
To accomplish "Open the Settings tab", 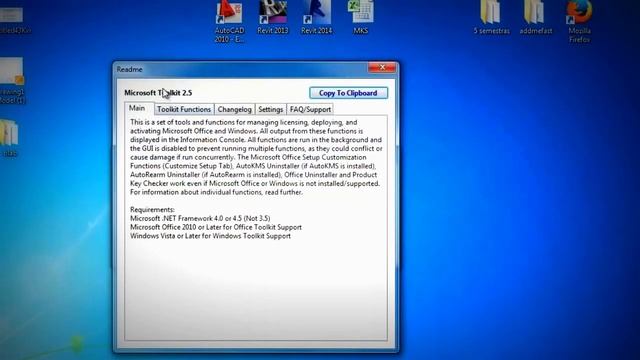I will coord(270,109).
